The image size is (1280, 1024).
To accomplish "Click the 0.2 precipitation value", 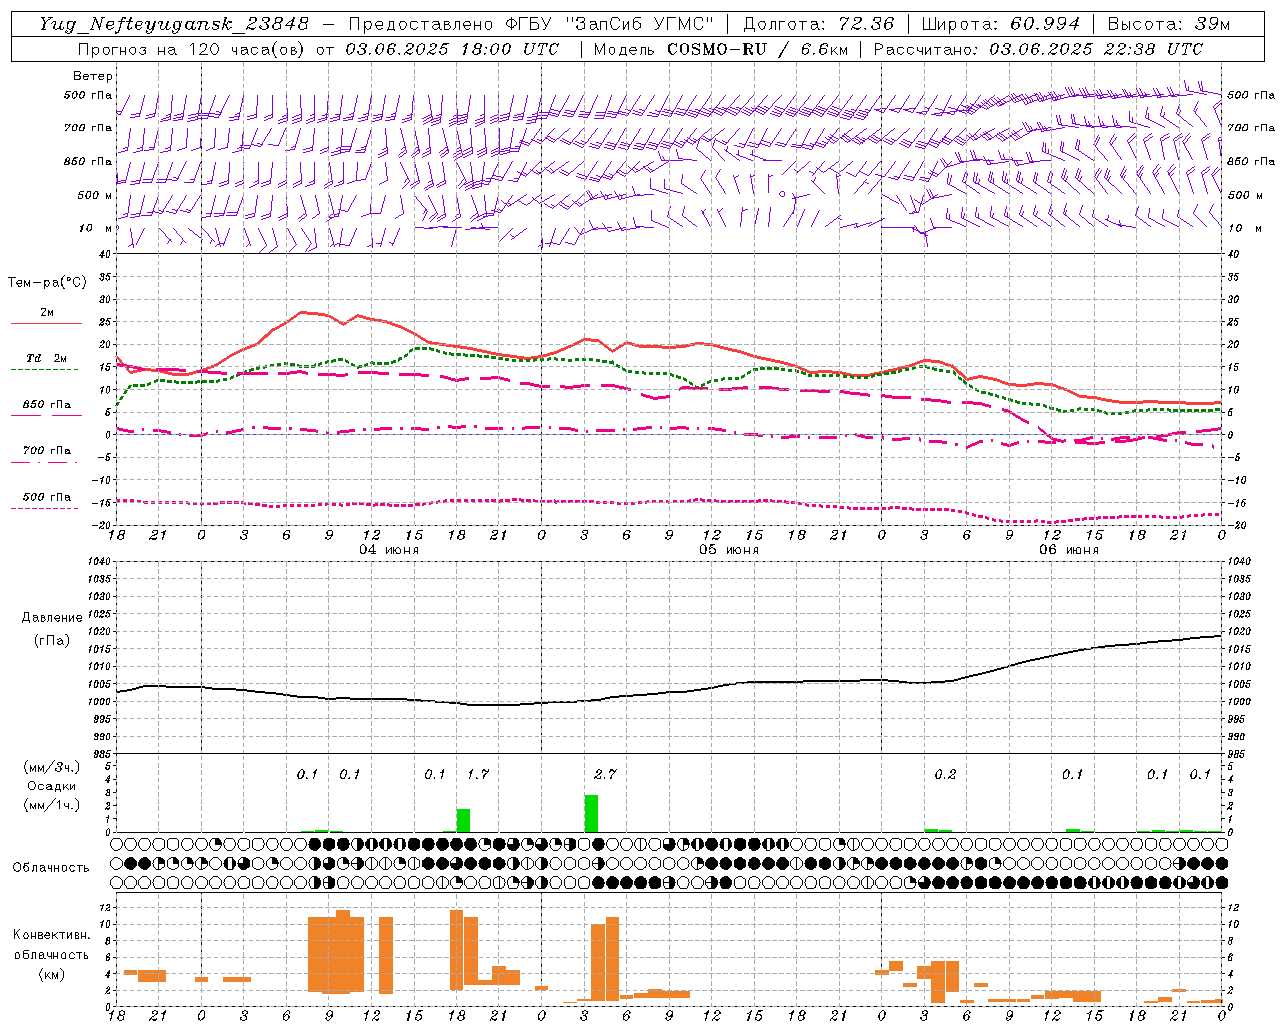I will [x=945, y=774].
